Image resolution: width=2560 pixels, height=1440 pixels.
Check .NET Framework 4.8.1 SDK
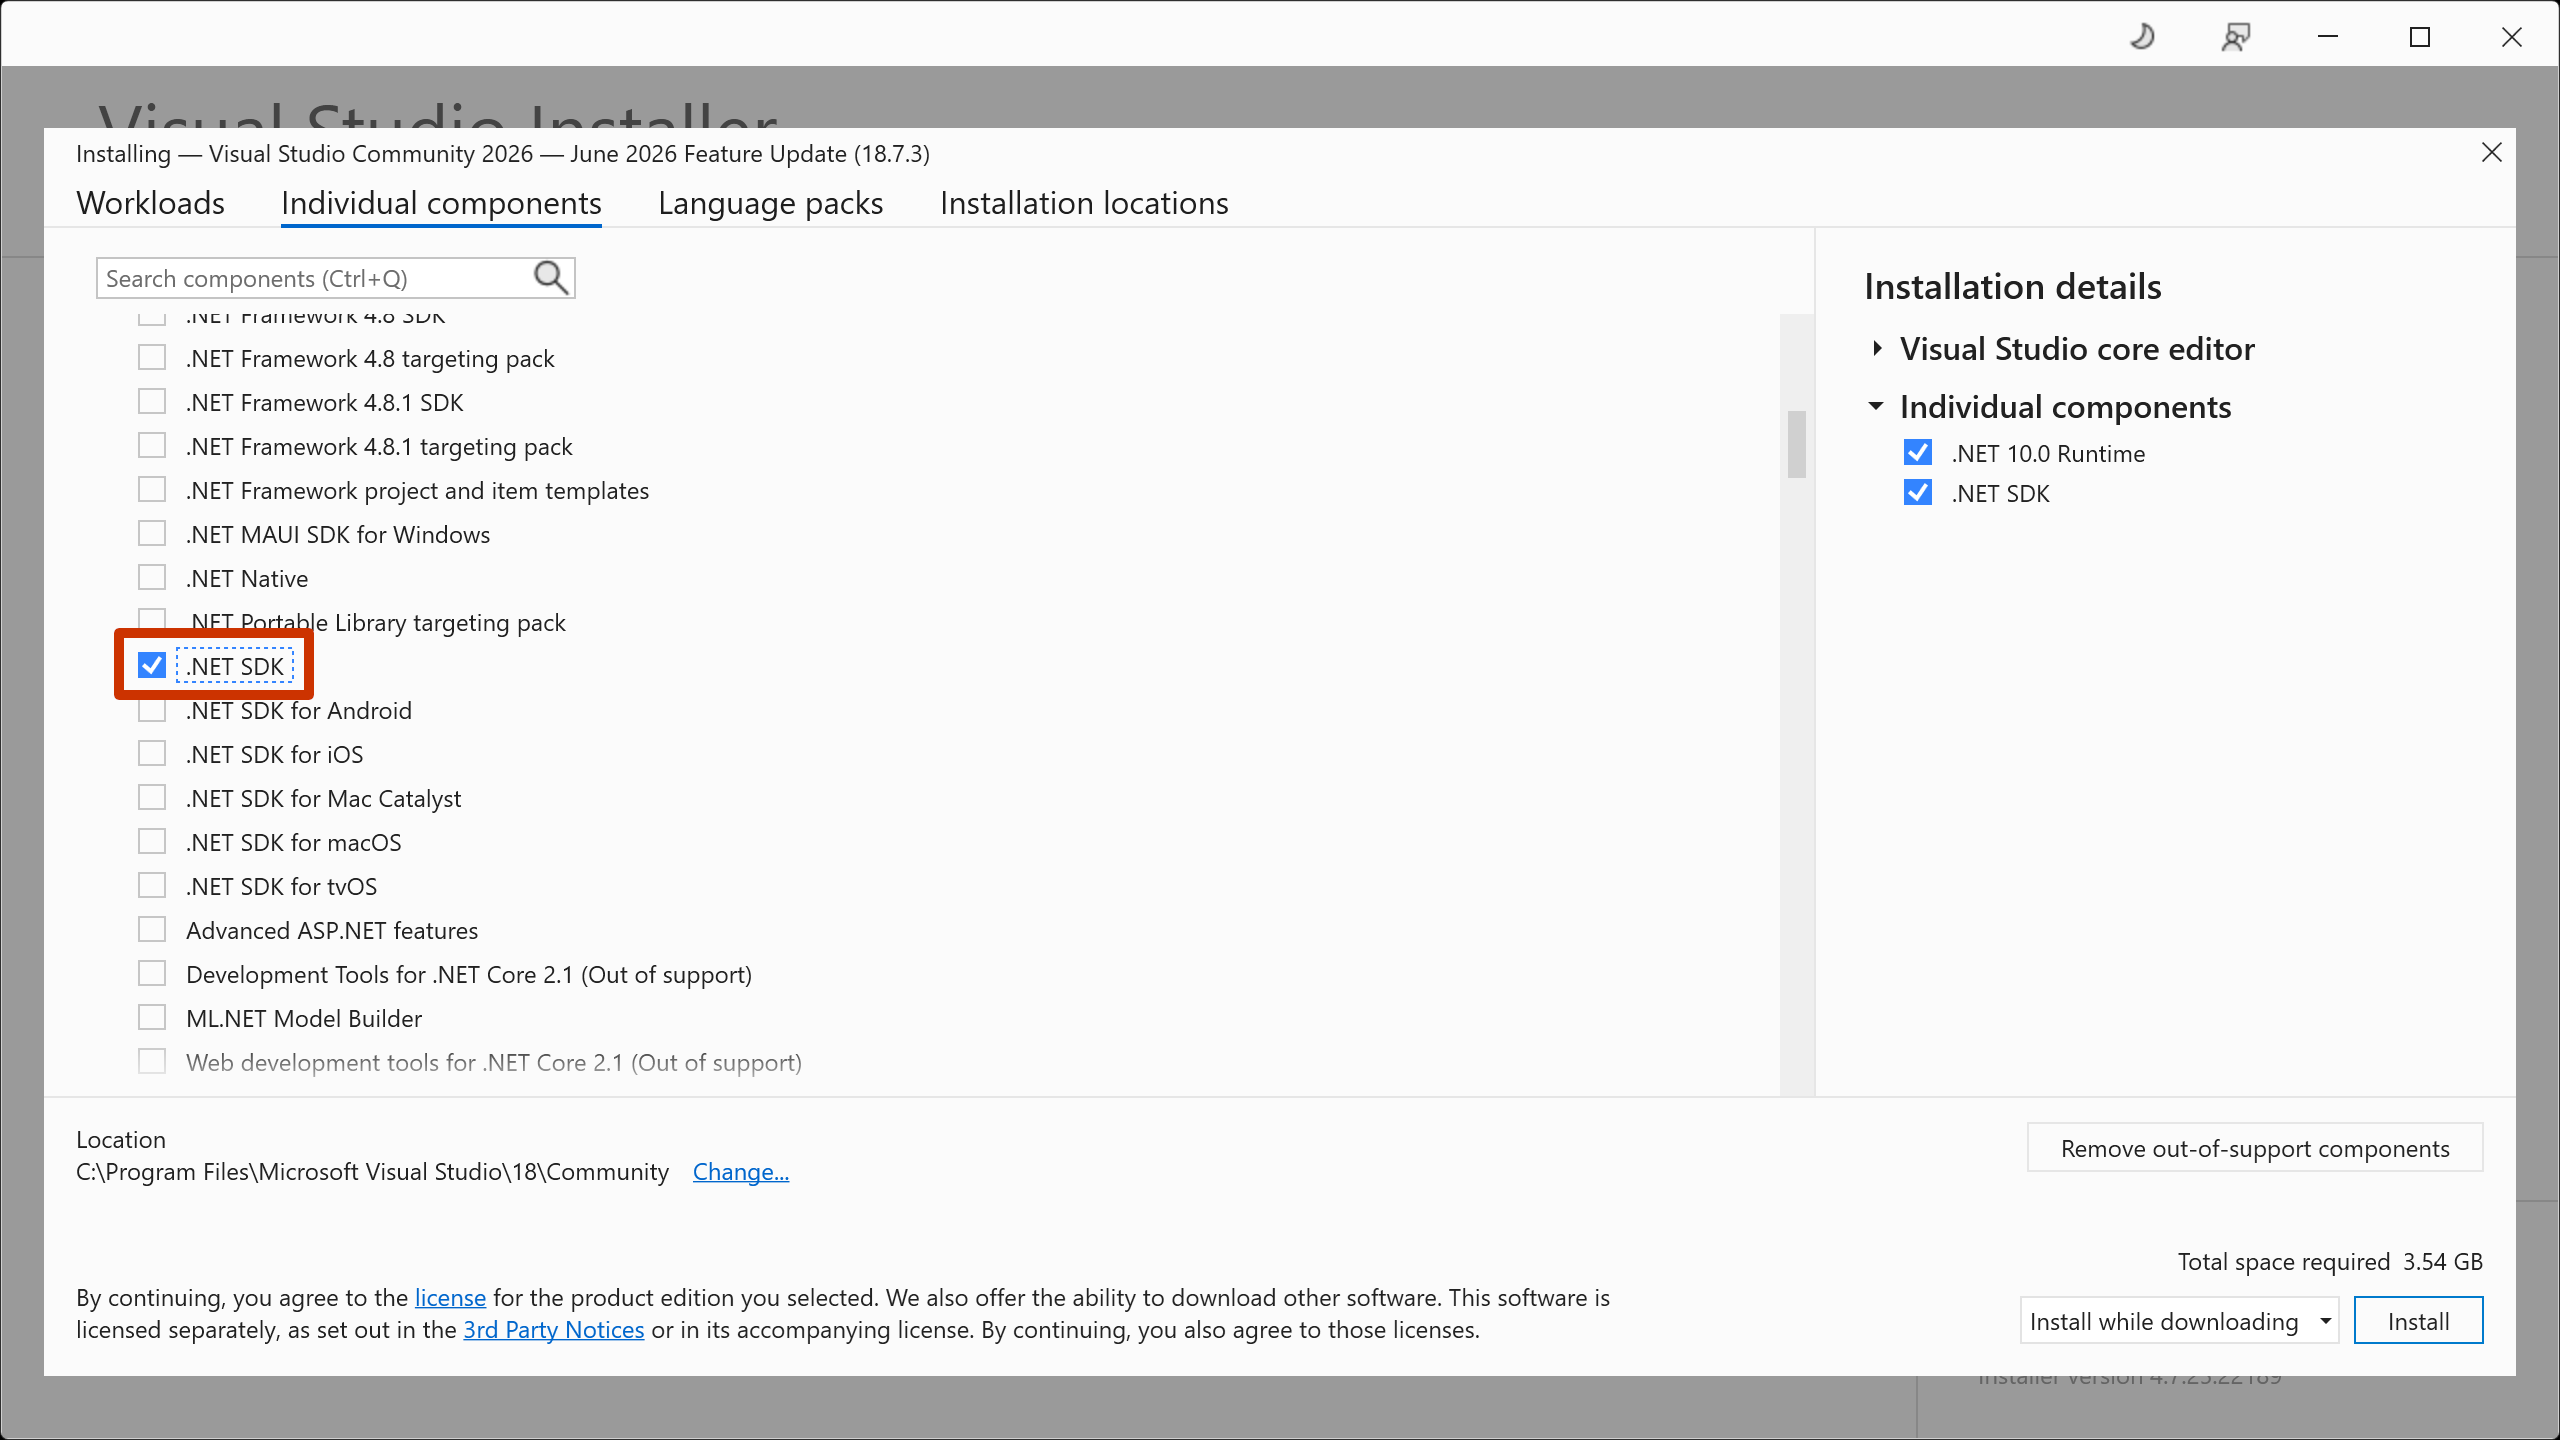(152, 402)
